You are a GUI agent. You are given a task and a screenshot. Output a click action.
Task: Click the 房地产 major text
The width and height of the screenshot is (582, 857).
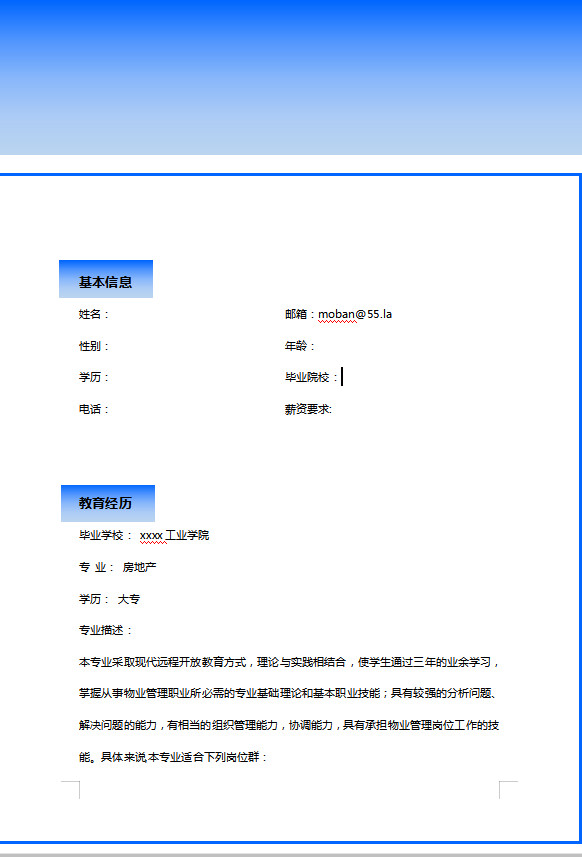139,567
